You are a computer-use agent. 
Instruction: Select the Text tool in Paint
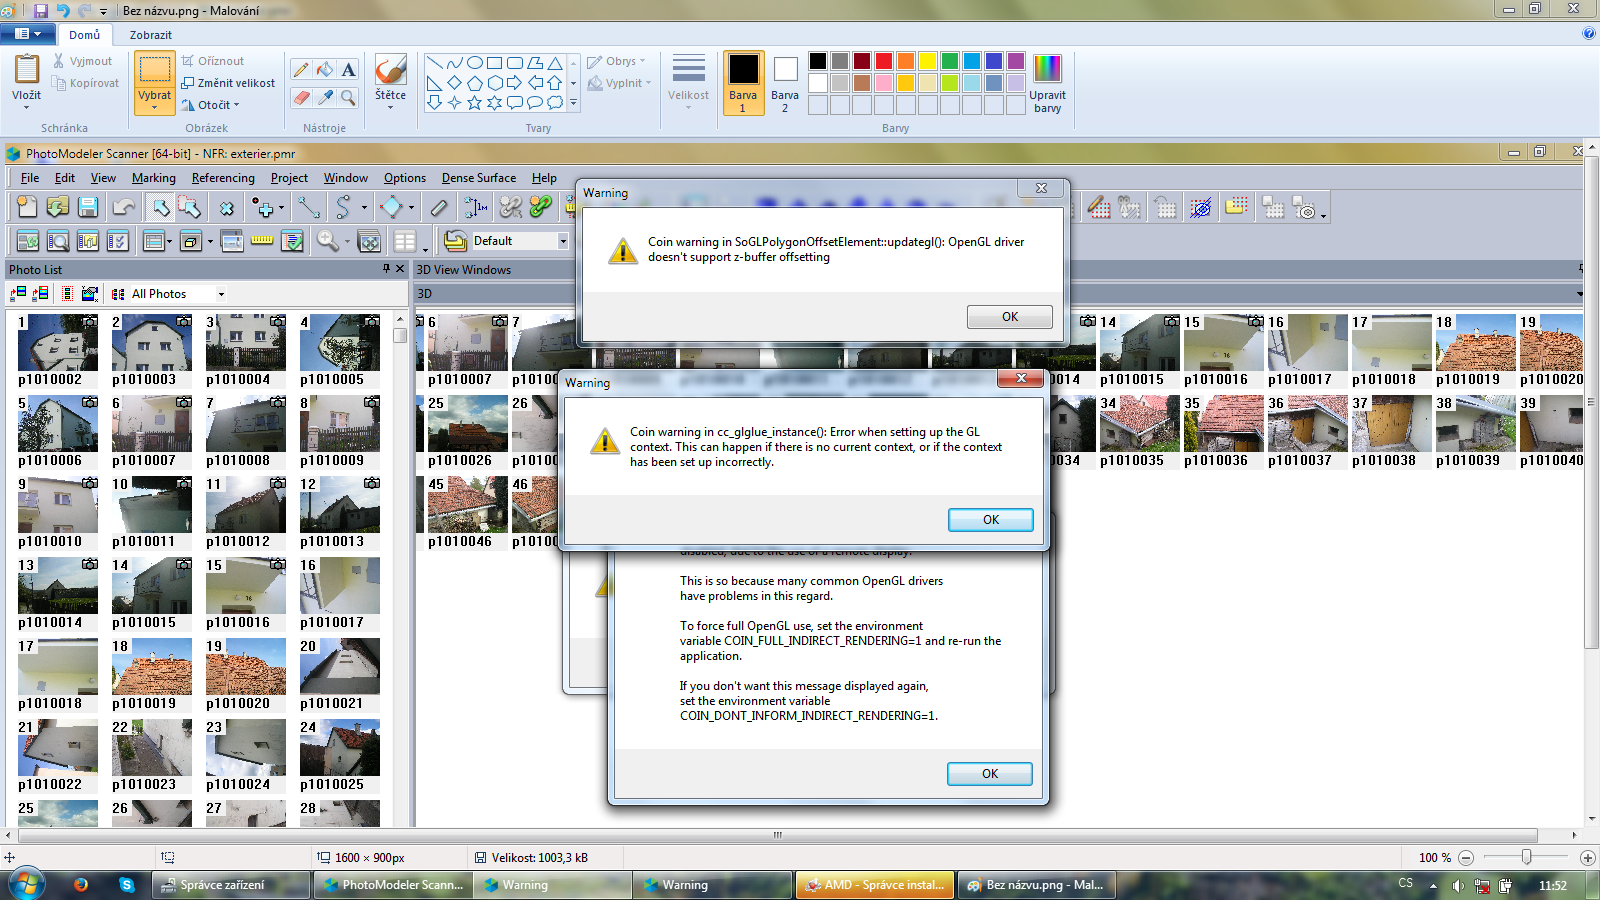point(348,69)
